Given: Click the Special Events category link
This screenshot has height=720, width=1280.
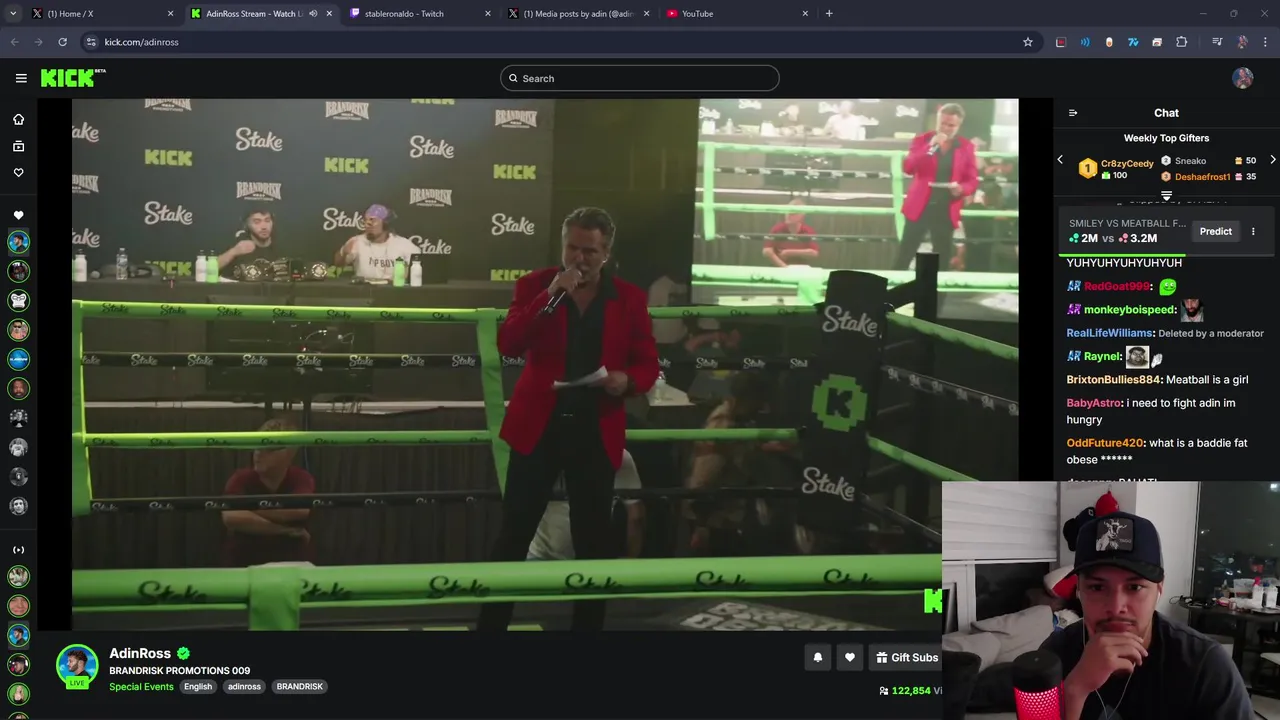Looking at the screenshot, I should (x=141, y=687).
